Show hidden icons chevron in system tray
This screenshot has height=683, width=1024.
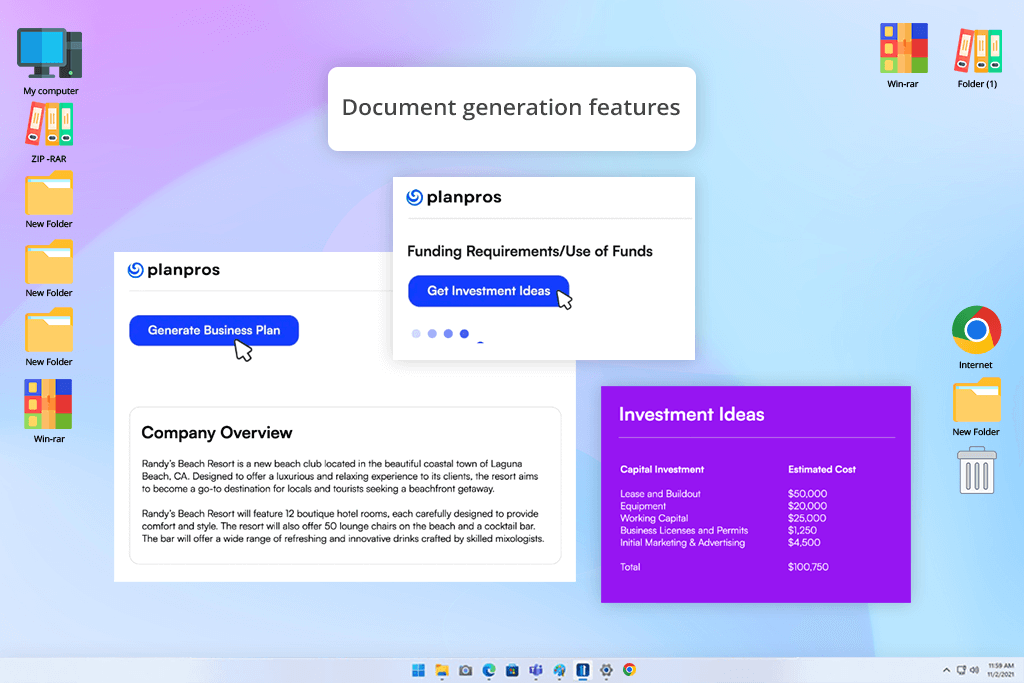(x=946, y=670)
